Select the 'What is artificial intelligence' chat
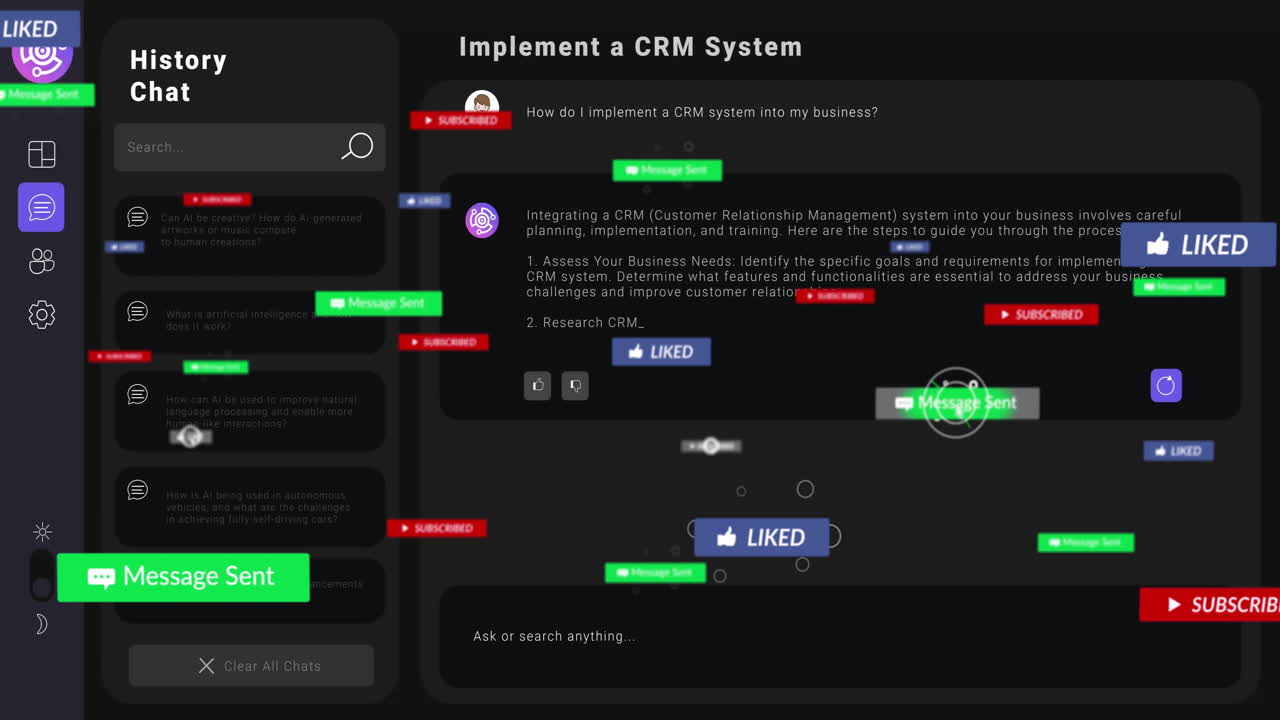Screen dimensions: 1280x720 tap(250, 320)
